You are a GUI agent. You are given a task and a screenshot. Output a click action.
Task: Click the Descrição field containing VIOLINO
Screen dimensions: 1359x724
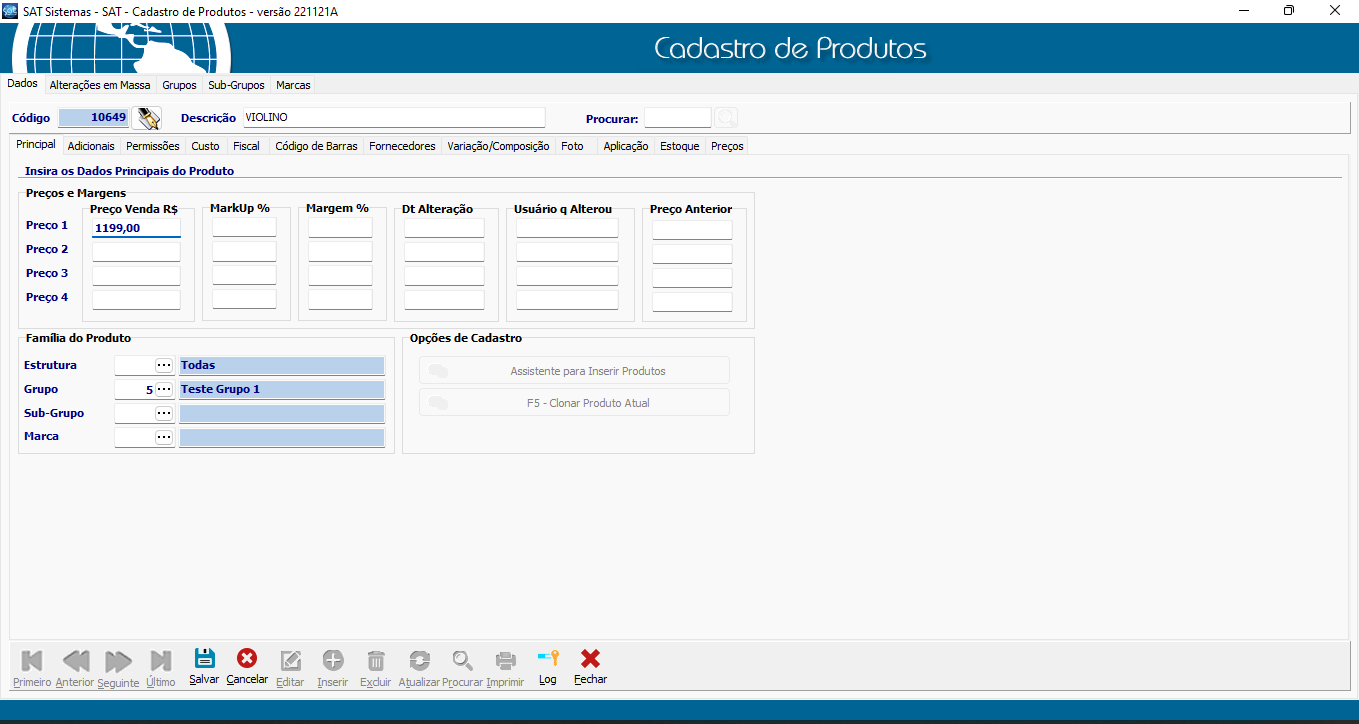click(x=394, y=118)
